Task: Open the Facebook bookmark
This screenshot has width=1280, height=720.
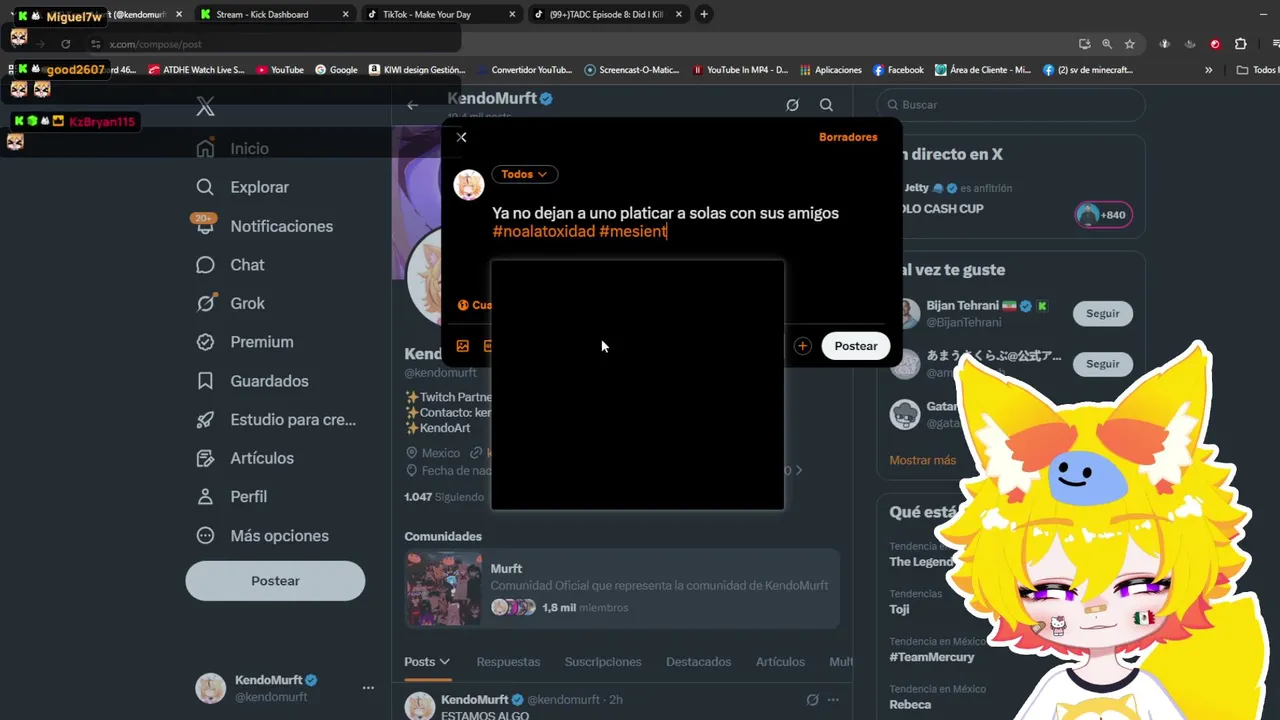Action: pos(898,70)
